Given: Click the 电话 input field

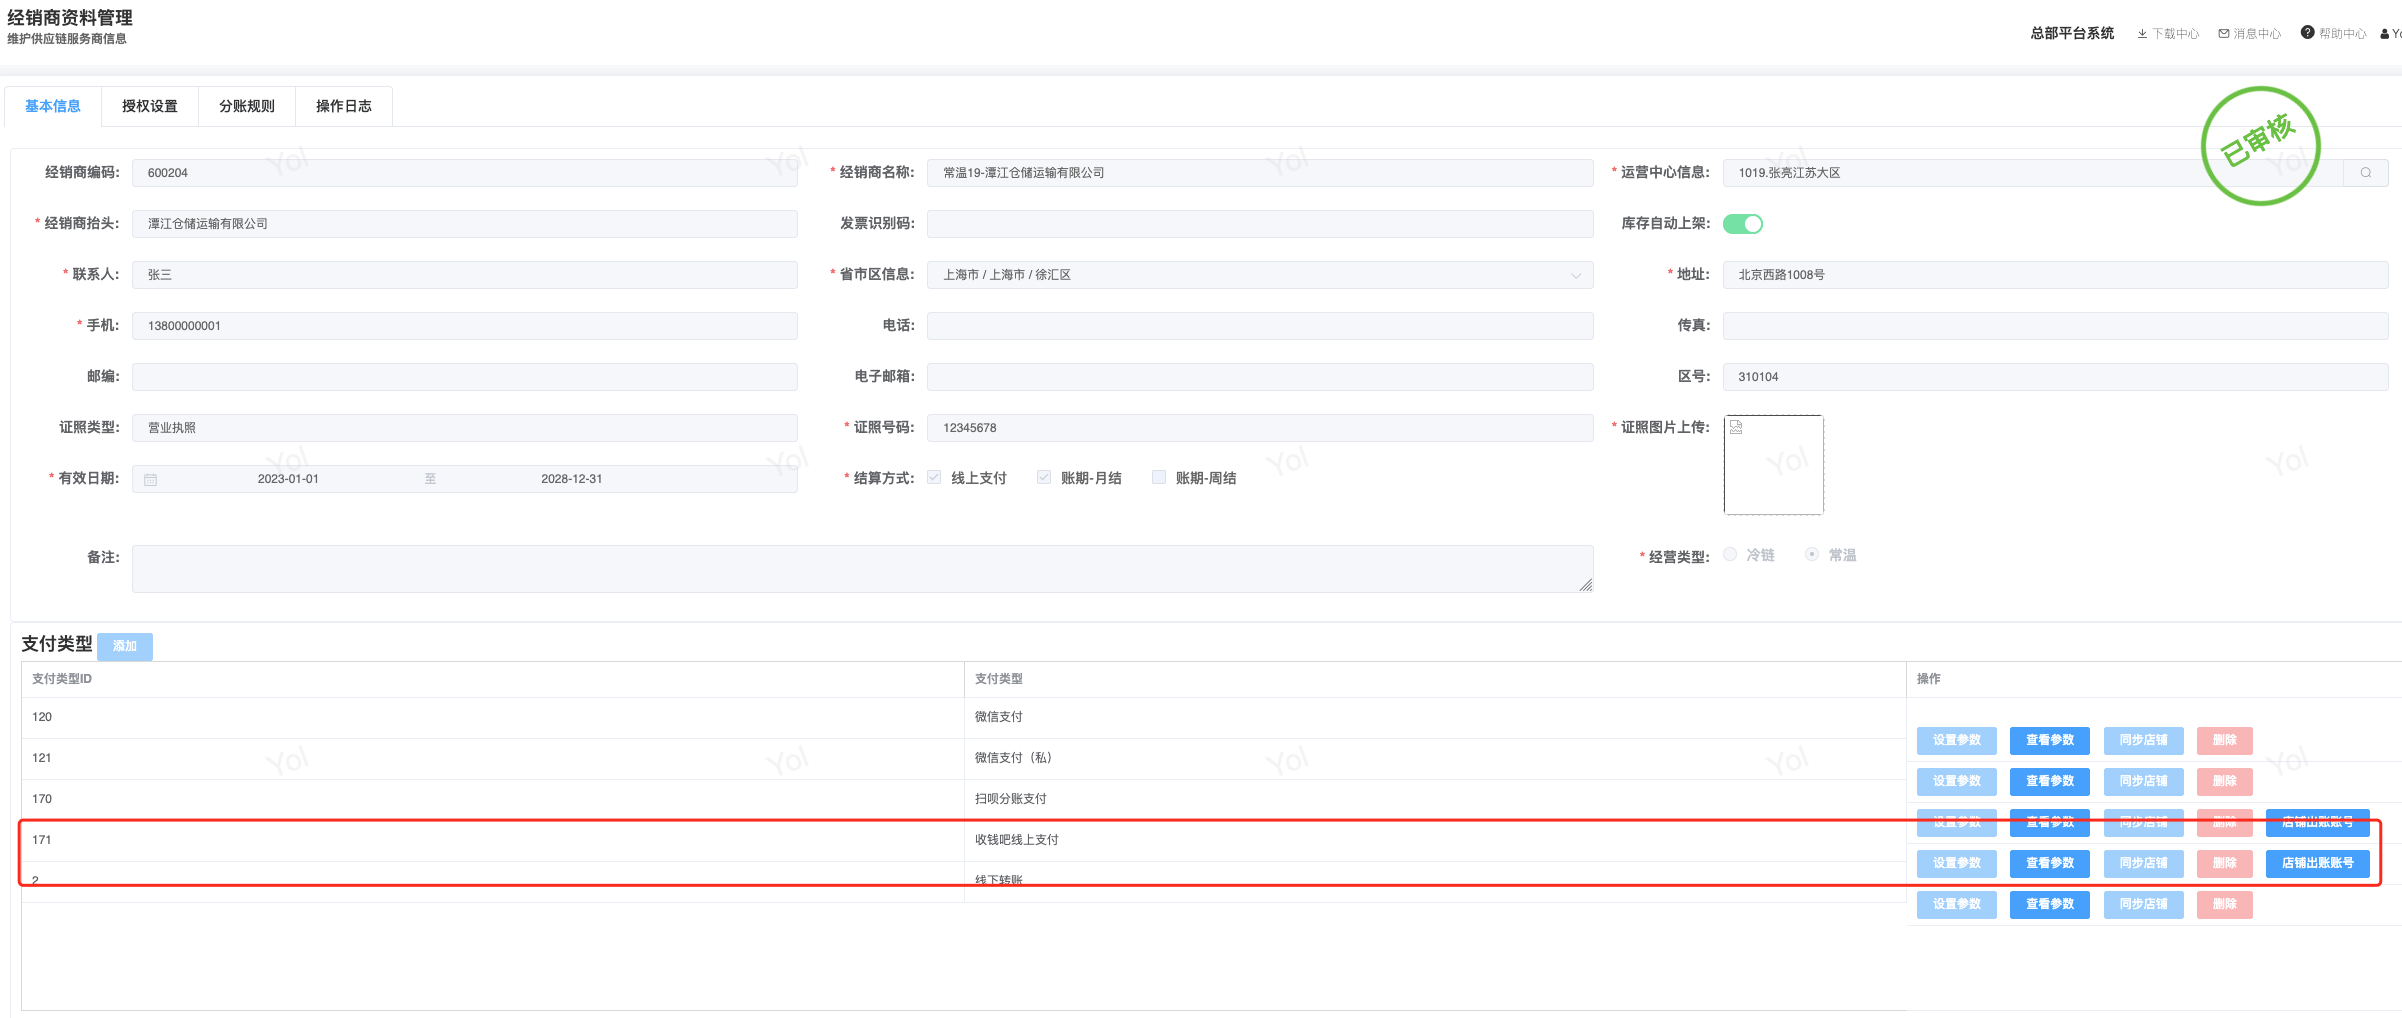Looking at the screenshot, I should [x=1260, y=326].
